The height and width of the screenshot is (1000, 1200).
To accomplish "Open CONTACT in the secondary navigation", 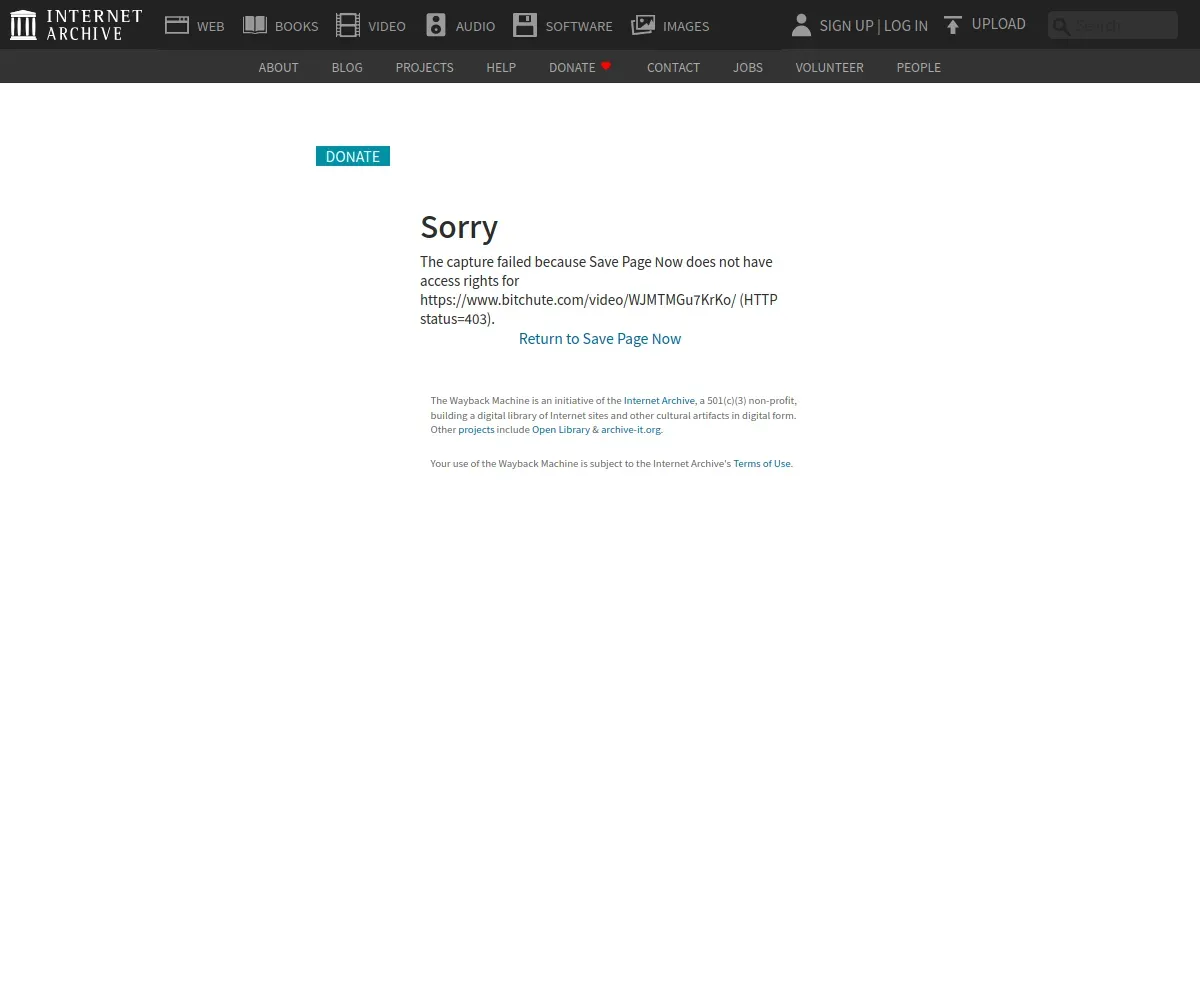I will pyautogui.click(x=673, y=67).
